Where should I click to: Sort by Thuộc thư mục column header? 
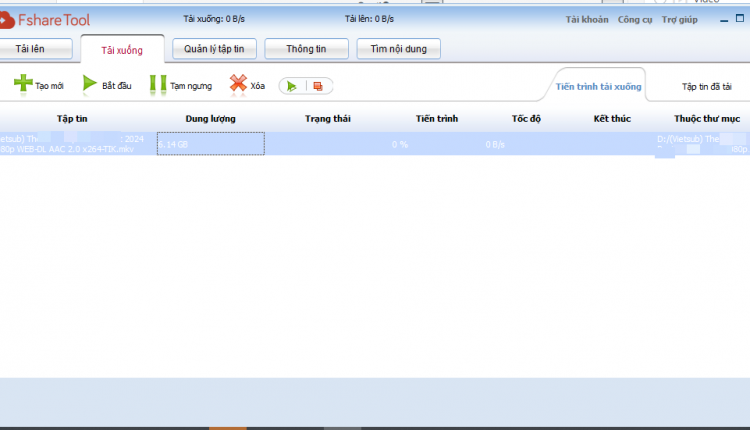[707, 119]
